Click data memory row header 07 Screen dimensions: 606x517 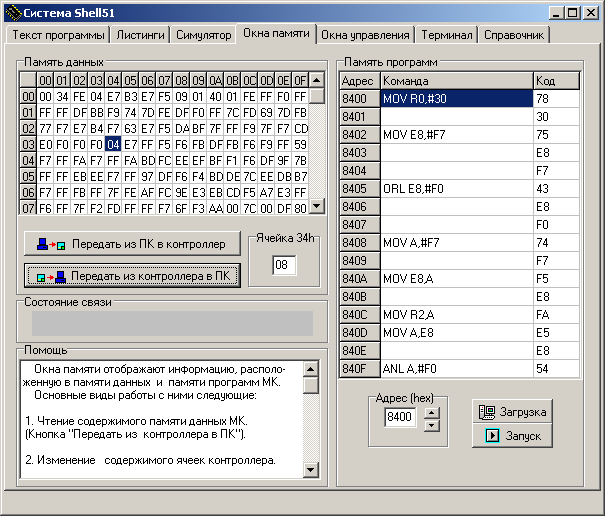point(28,209)
